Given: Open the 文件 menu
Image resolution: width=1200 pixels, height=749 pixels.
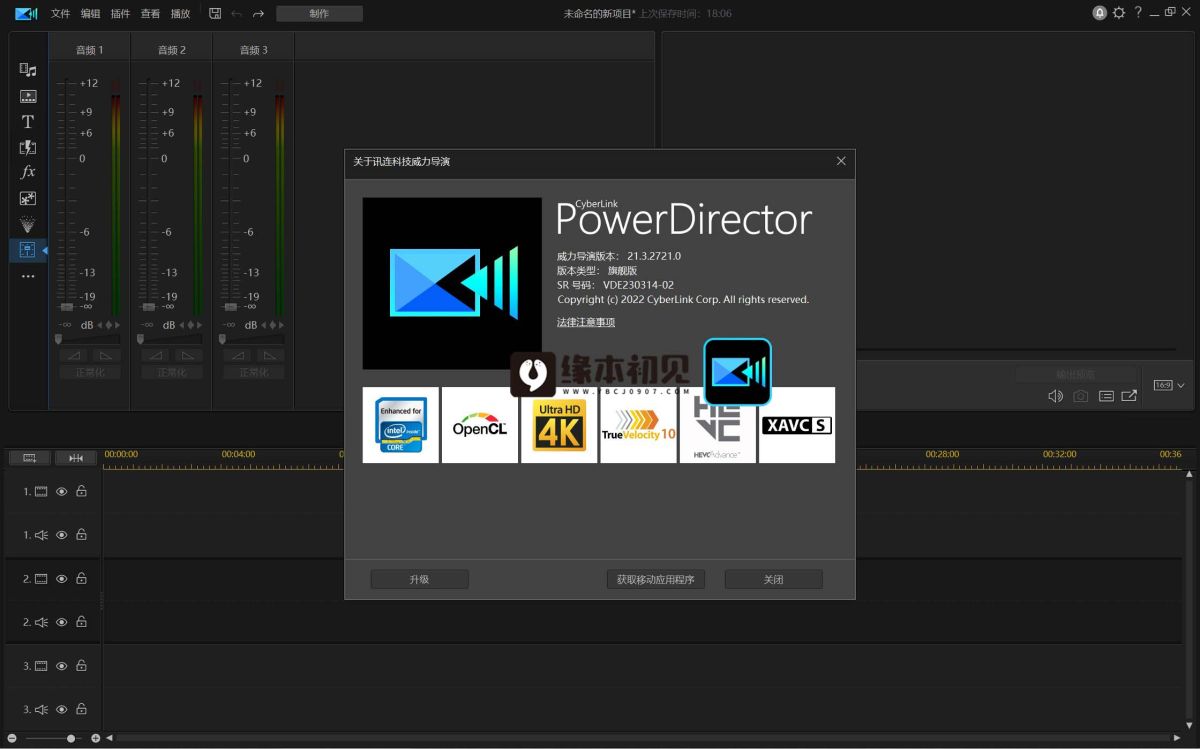Looking at the screenshot, I should (61, 14).
